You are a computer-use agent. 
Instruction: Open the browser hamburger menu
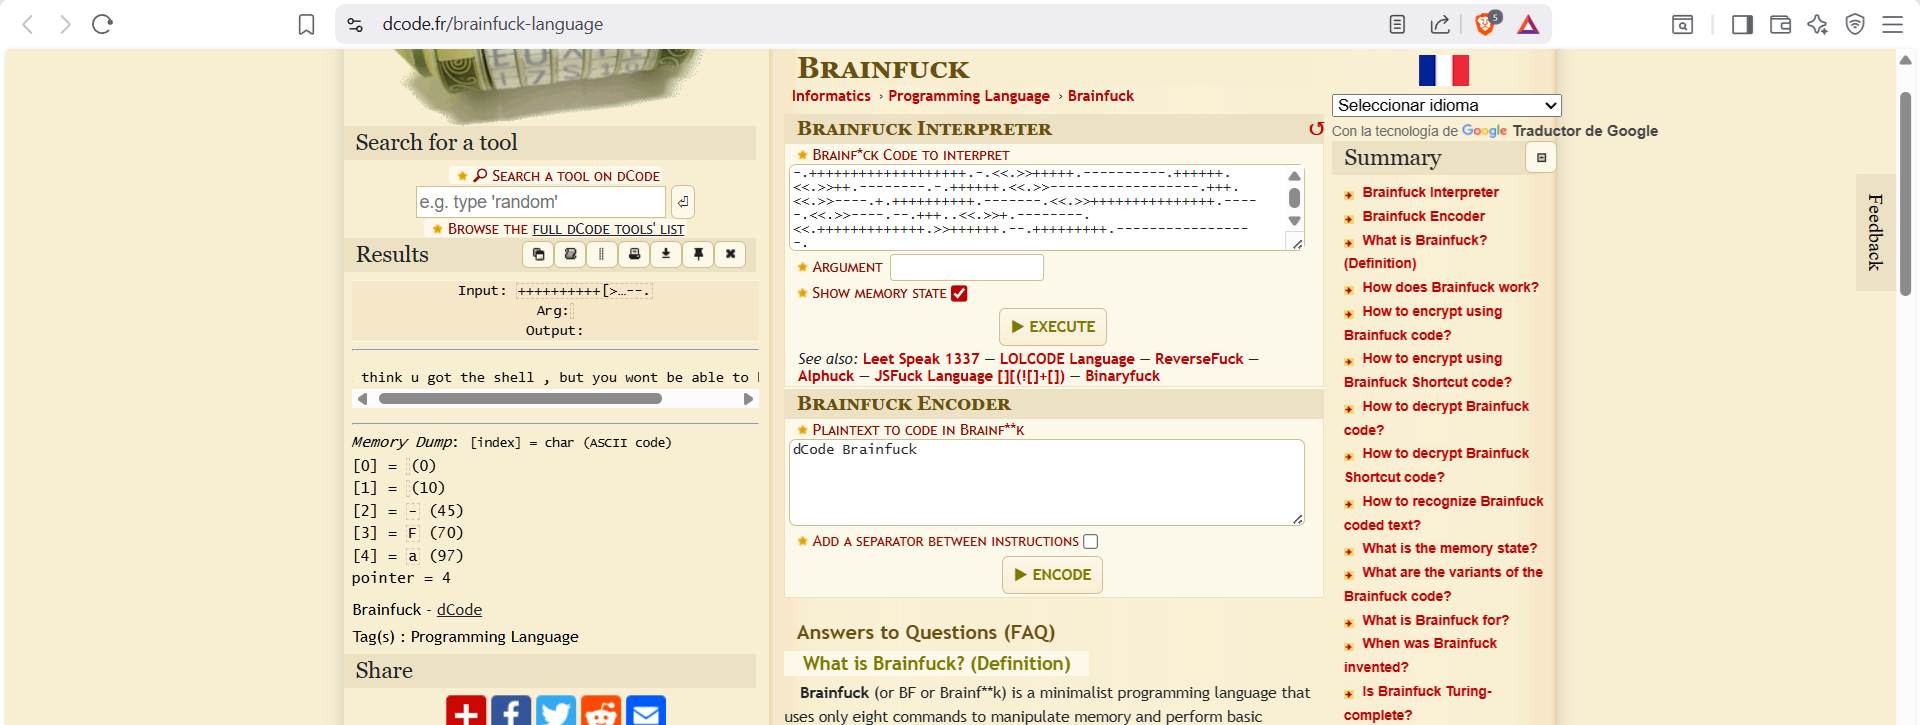pos(1892,24)
